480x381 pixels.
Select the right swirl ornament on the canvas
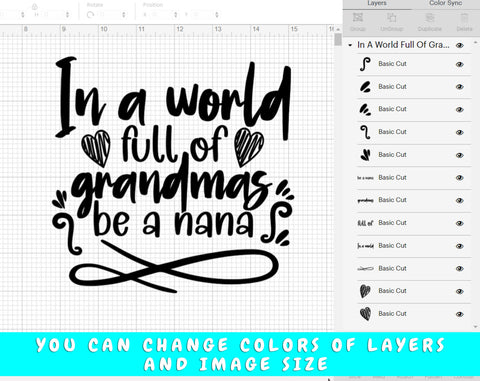[277, 223]
